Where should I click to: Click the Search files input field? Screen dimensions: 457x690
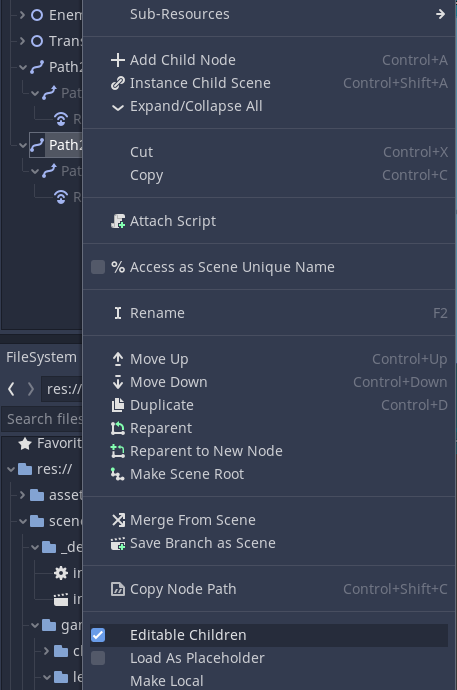tap(43, 419)
